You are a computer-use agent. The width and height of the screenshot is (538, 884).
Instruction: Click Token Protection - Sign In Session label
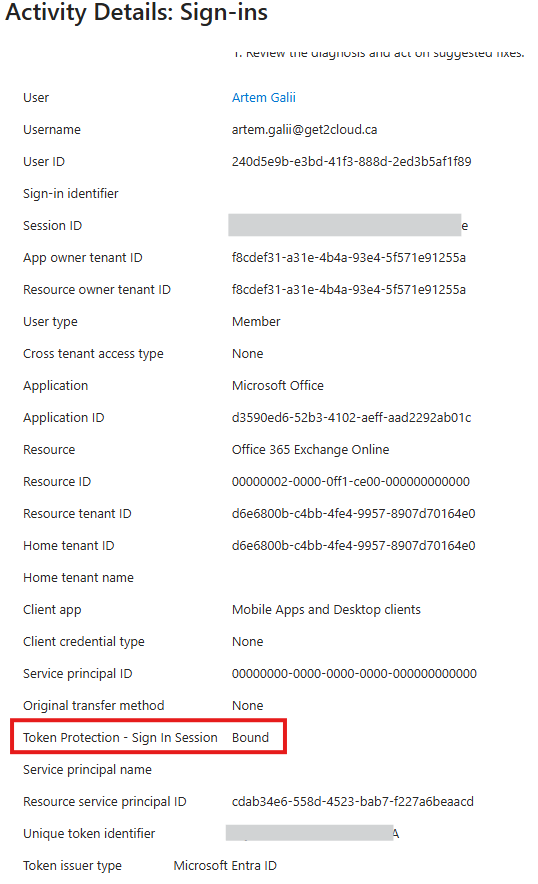click(120, 738)
